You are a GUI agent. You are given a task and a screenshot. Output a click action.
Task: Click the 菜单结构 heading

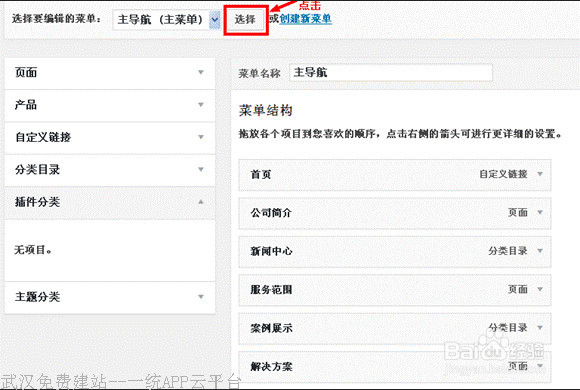pyautogui.click(x=266, y=110)
